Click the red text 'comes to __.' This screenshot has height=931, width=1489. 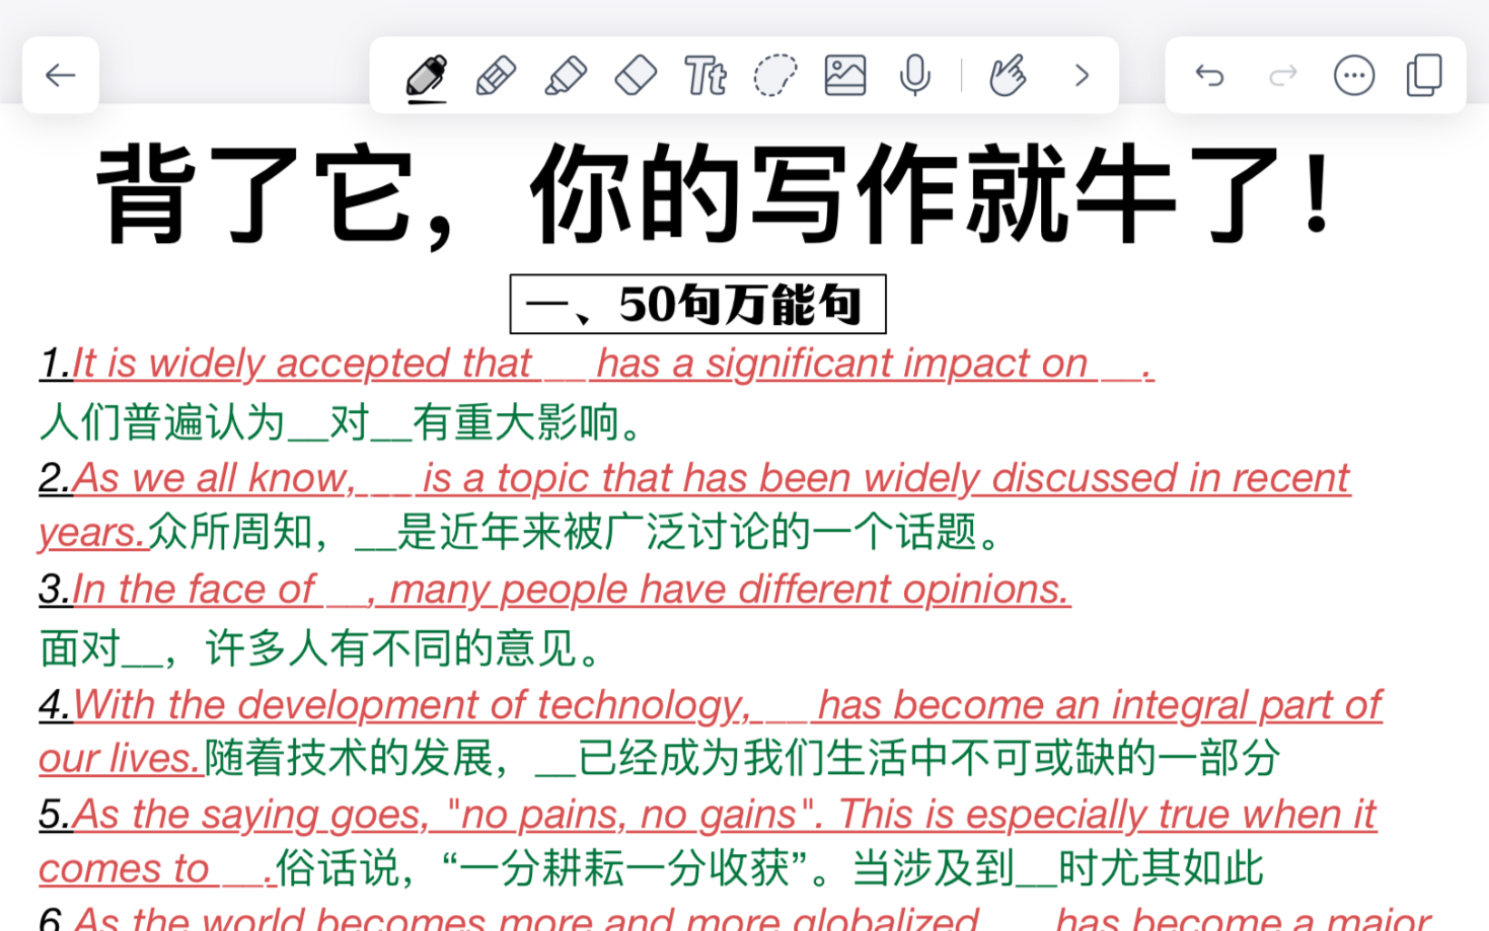coord(156,869)
